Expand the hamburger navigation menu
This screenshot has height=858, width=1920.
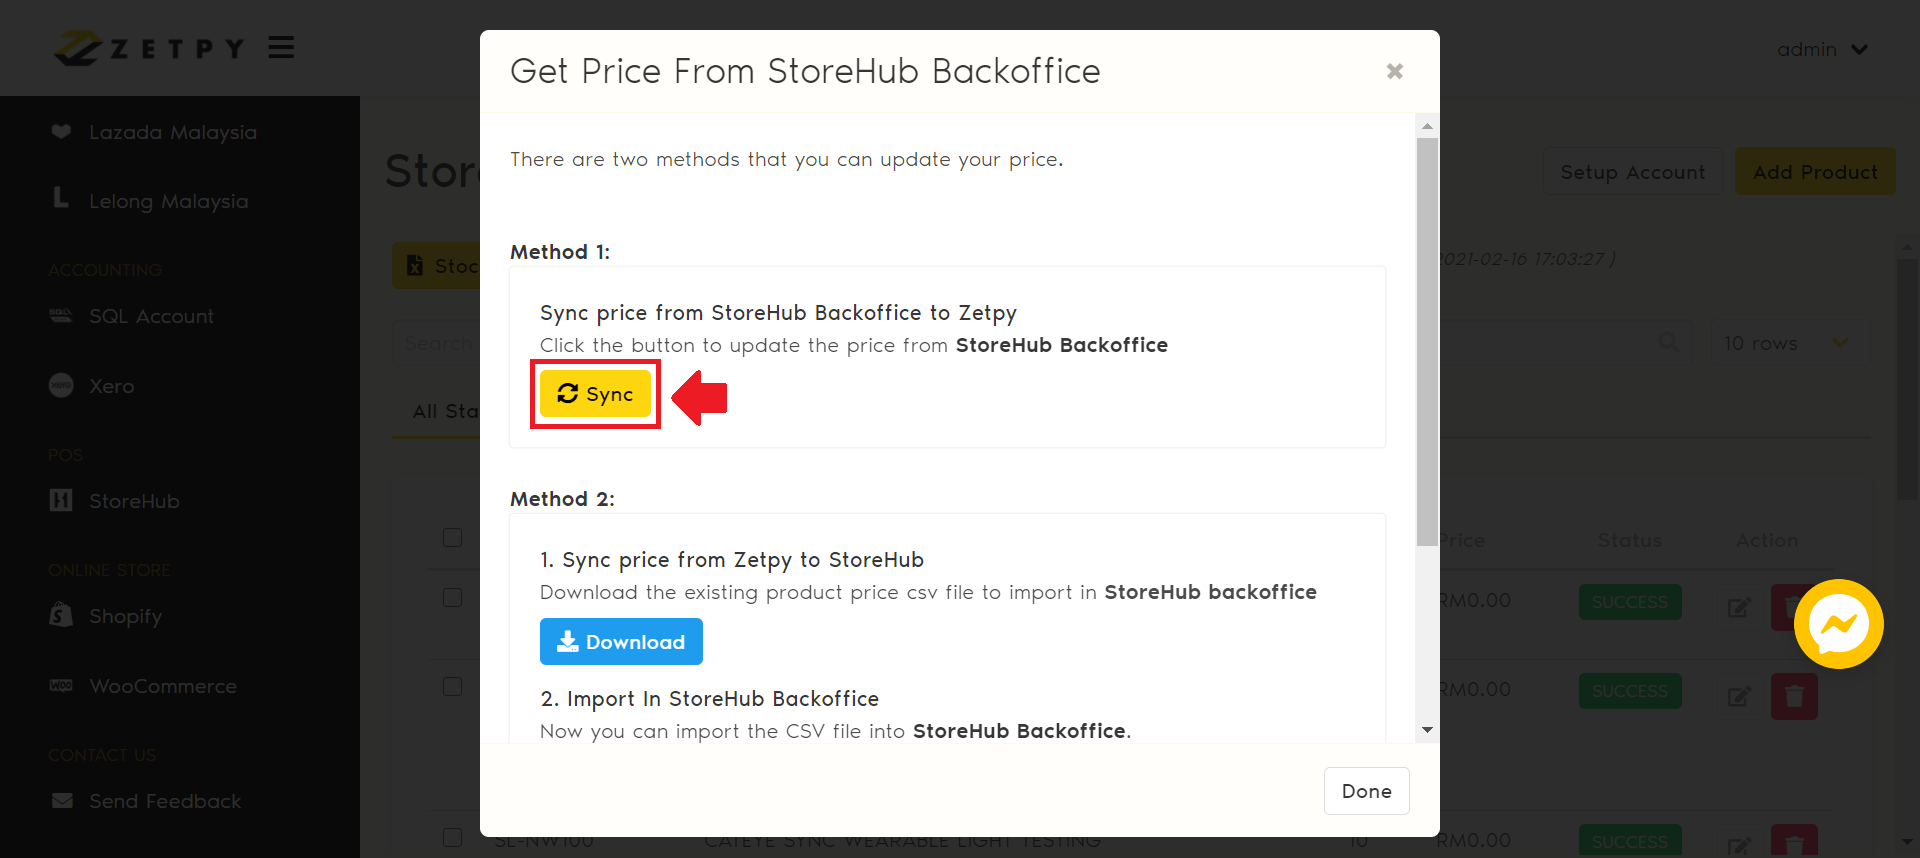[x=281, y=46]
